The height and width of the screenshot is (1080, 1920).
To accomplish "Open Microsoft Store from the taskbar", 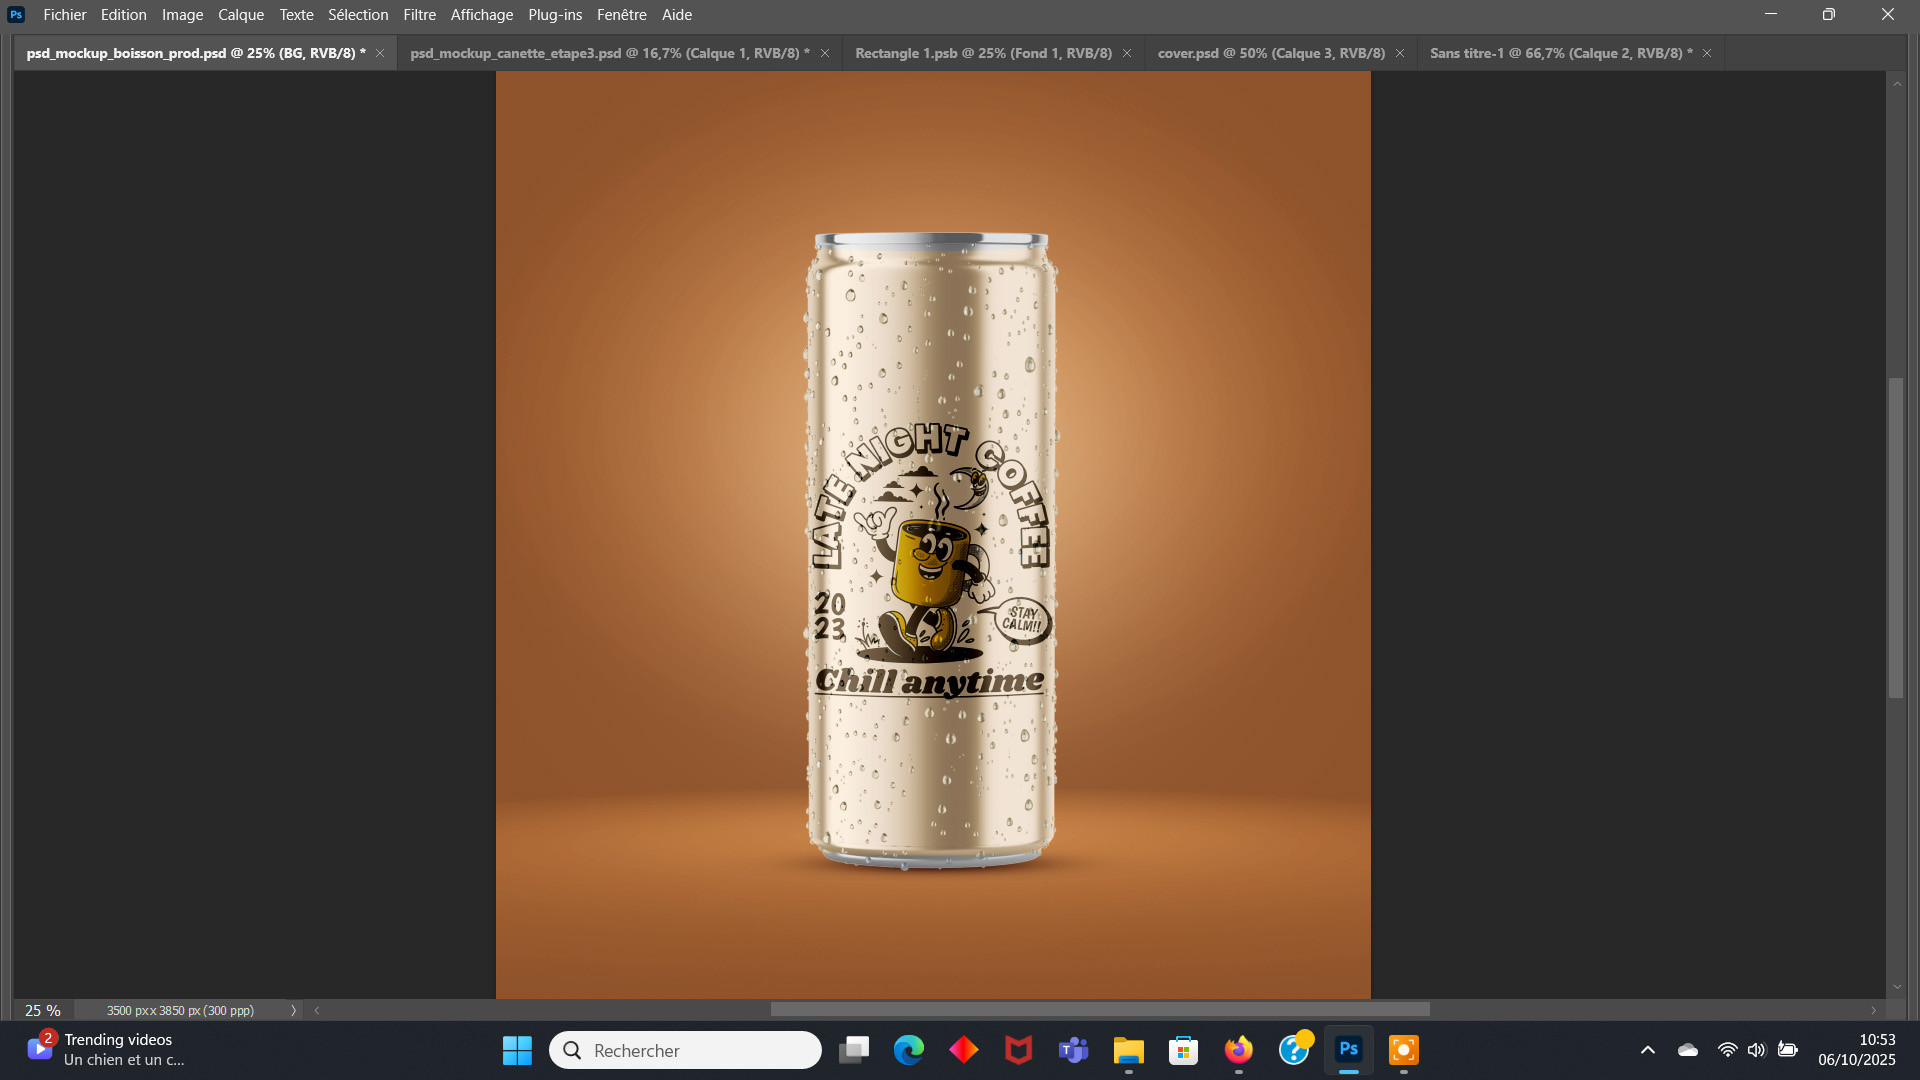I will 1183,1050.
